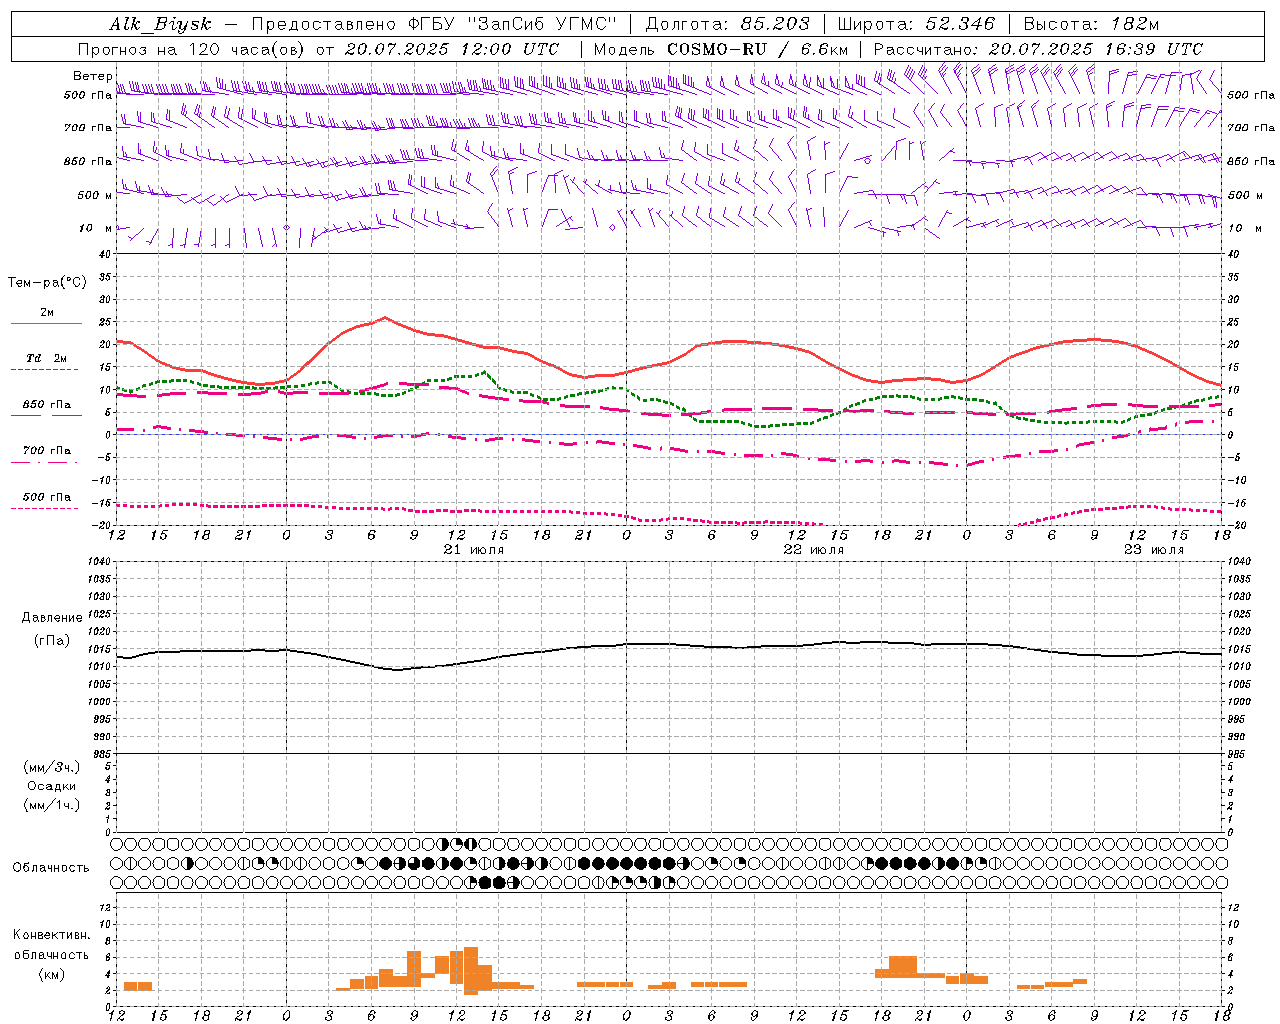Image resolution: width=1280 pixels, height=1024 pixels.
Task: Select the "Td 2м" dew point legend entry
Action: tap(47, 358)
